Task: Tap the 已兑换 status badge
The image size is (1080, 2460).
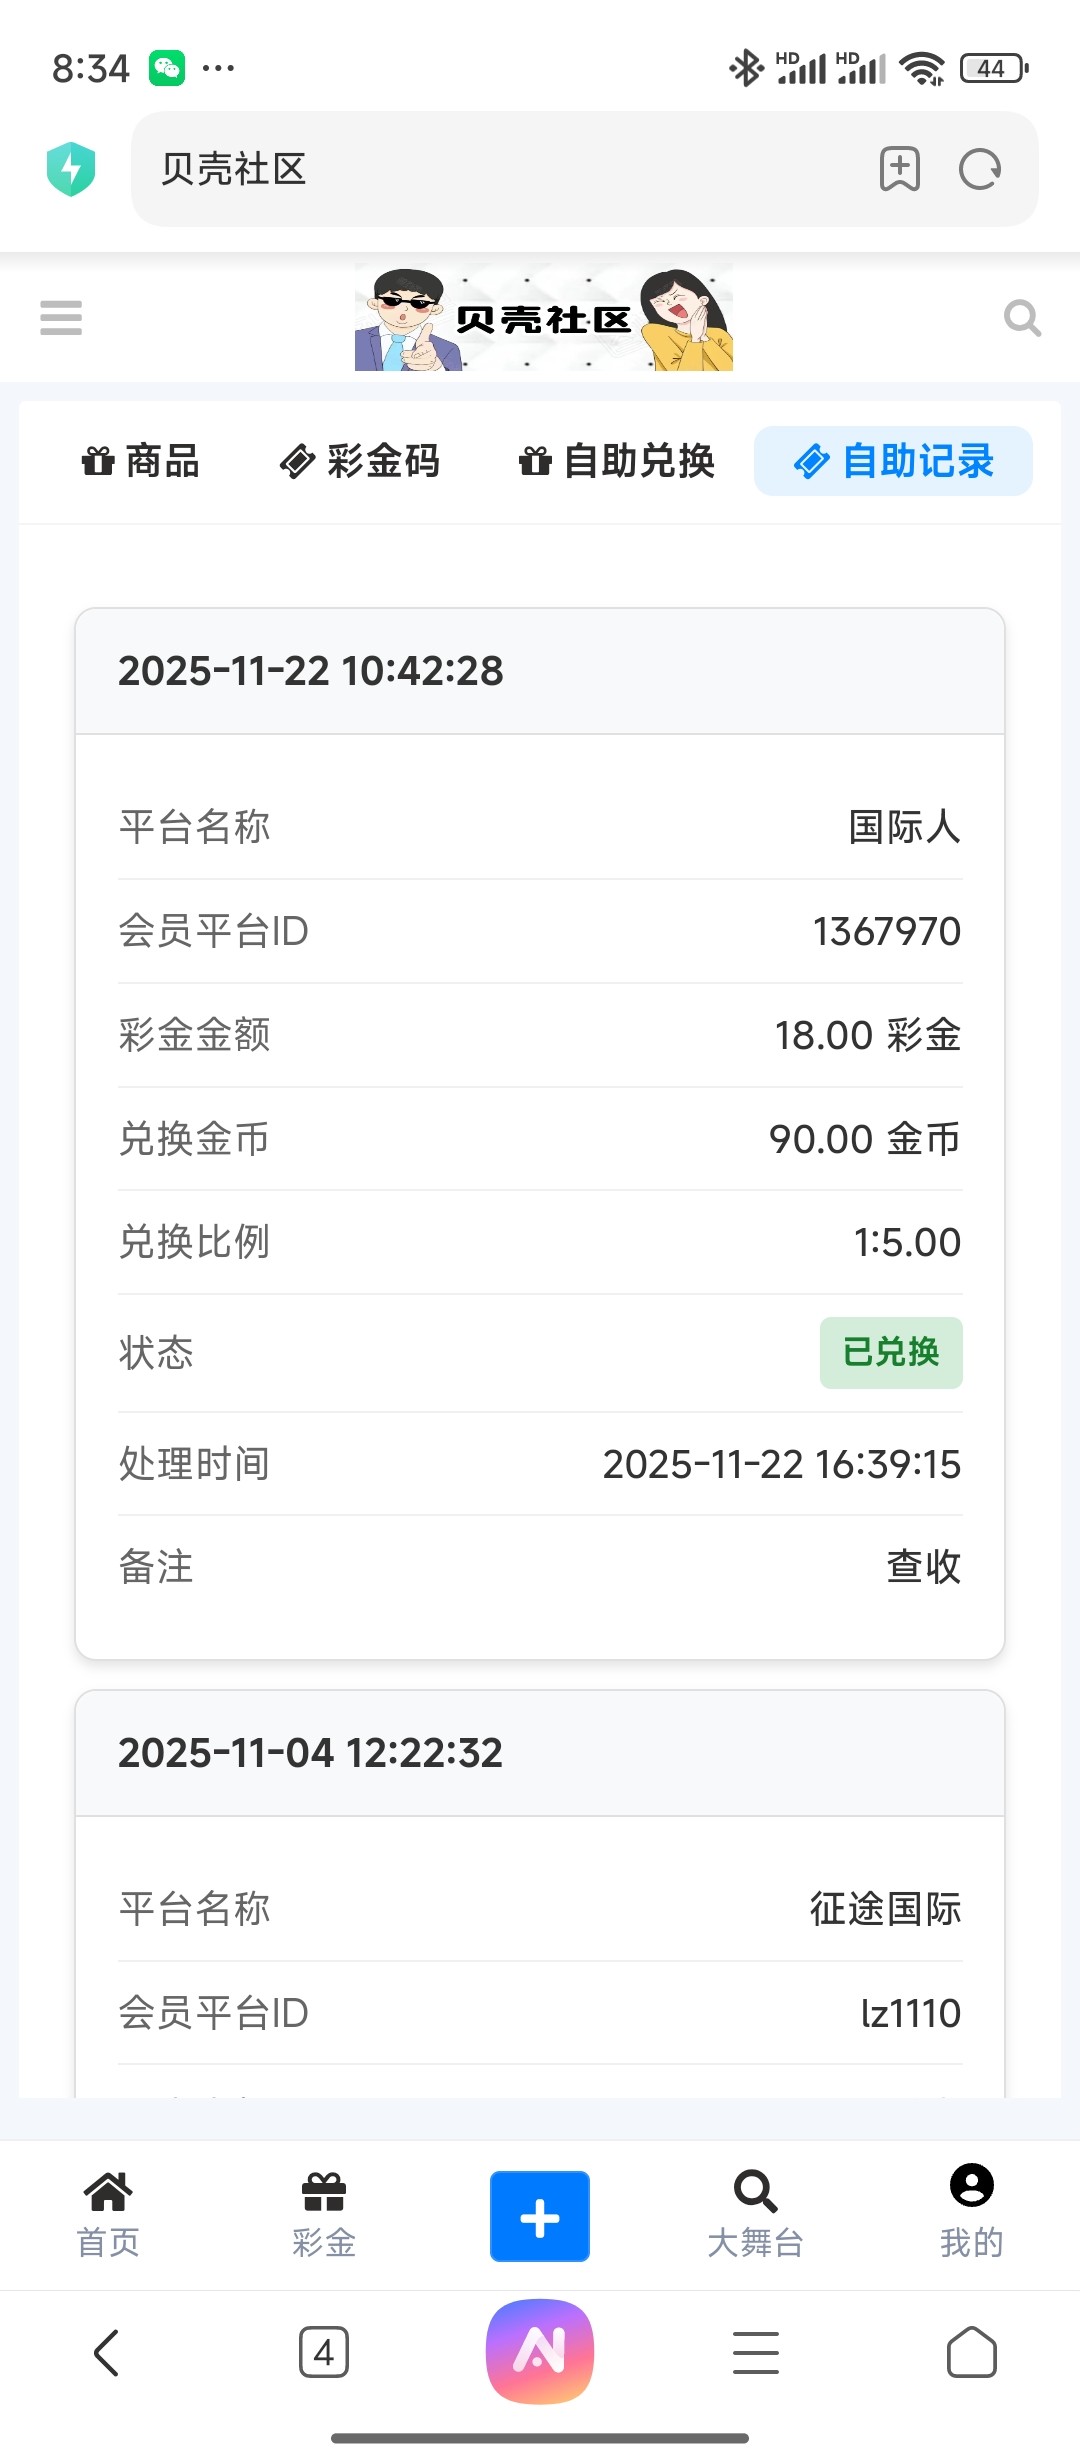Action: coord(891,1353)
